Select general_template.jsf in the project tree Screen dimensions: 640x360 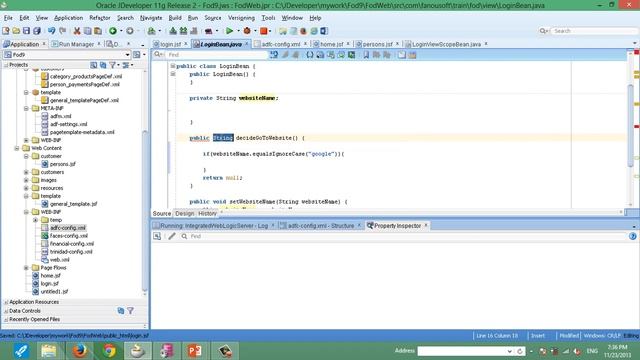pos(73,204)
